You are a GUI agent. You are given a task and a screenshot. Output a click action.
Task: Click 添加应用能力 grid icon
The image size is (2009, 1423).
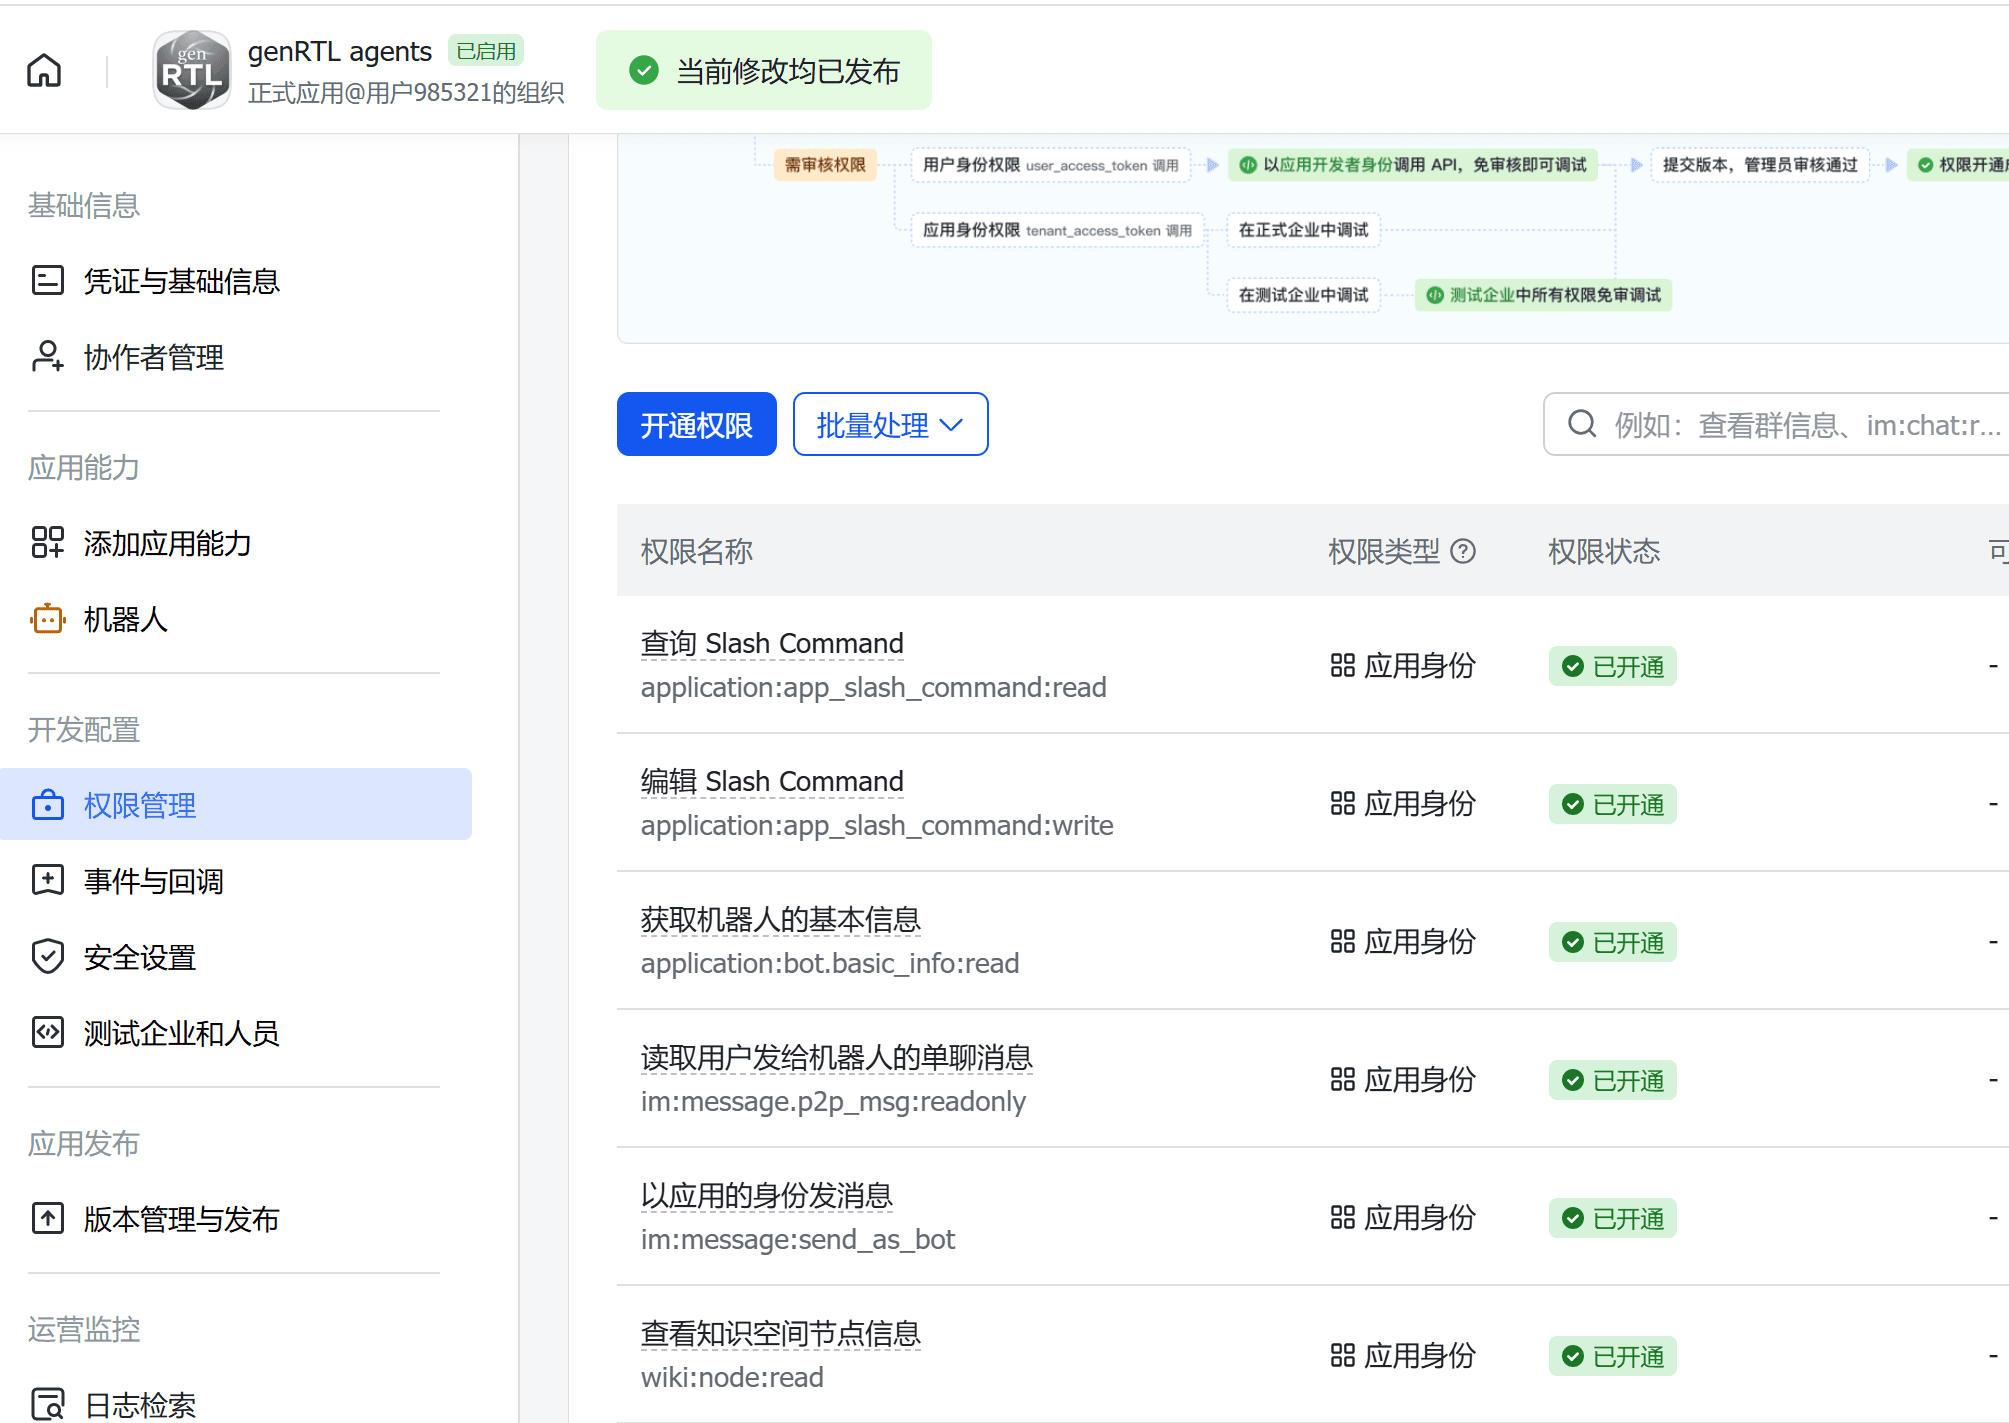click(x=48, y=542)
